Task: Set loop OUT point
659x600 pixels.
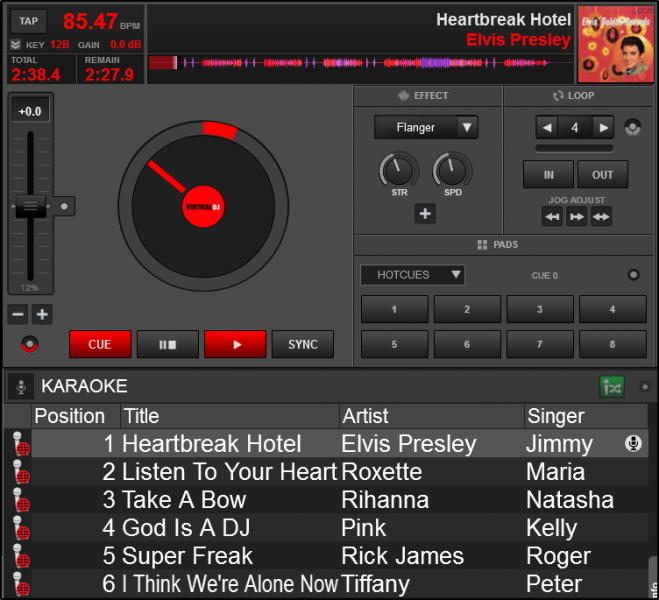Action: pyautogui.click(x=603, y=174)
